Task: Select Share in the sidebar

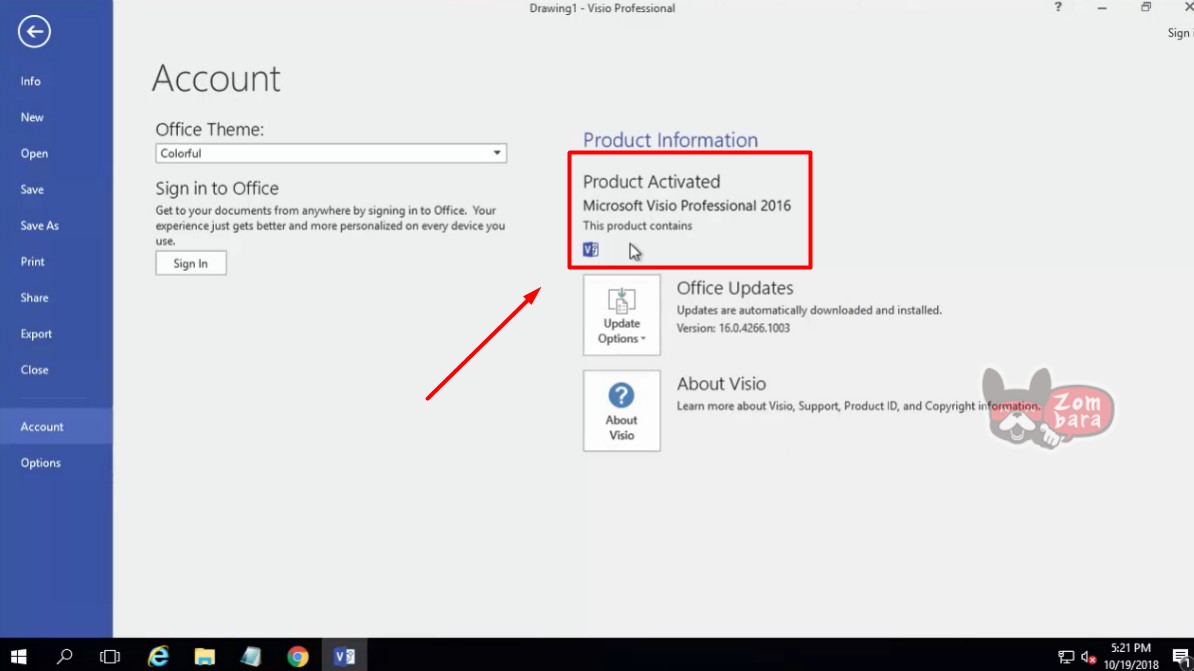Action: pos(34,298)
